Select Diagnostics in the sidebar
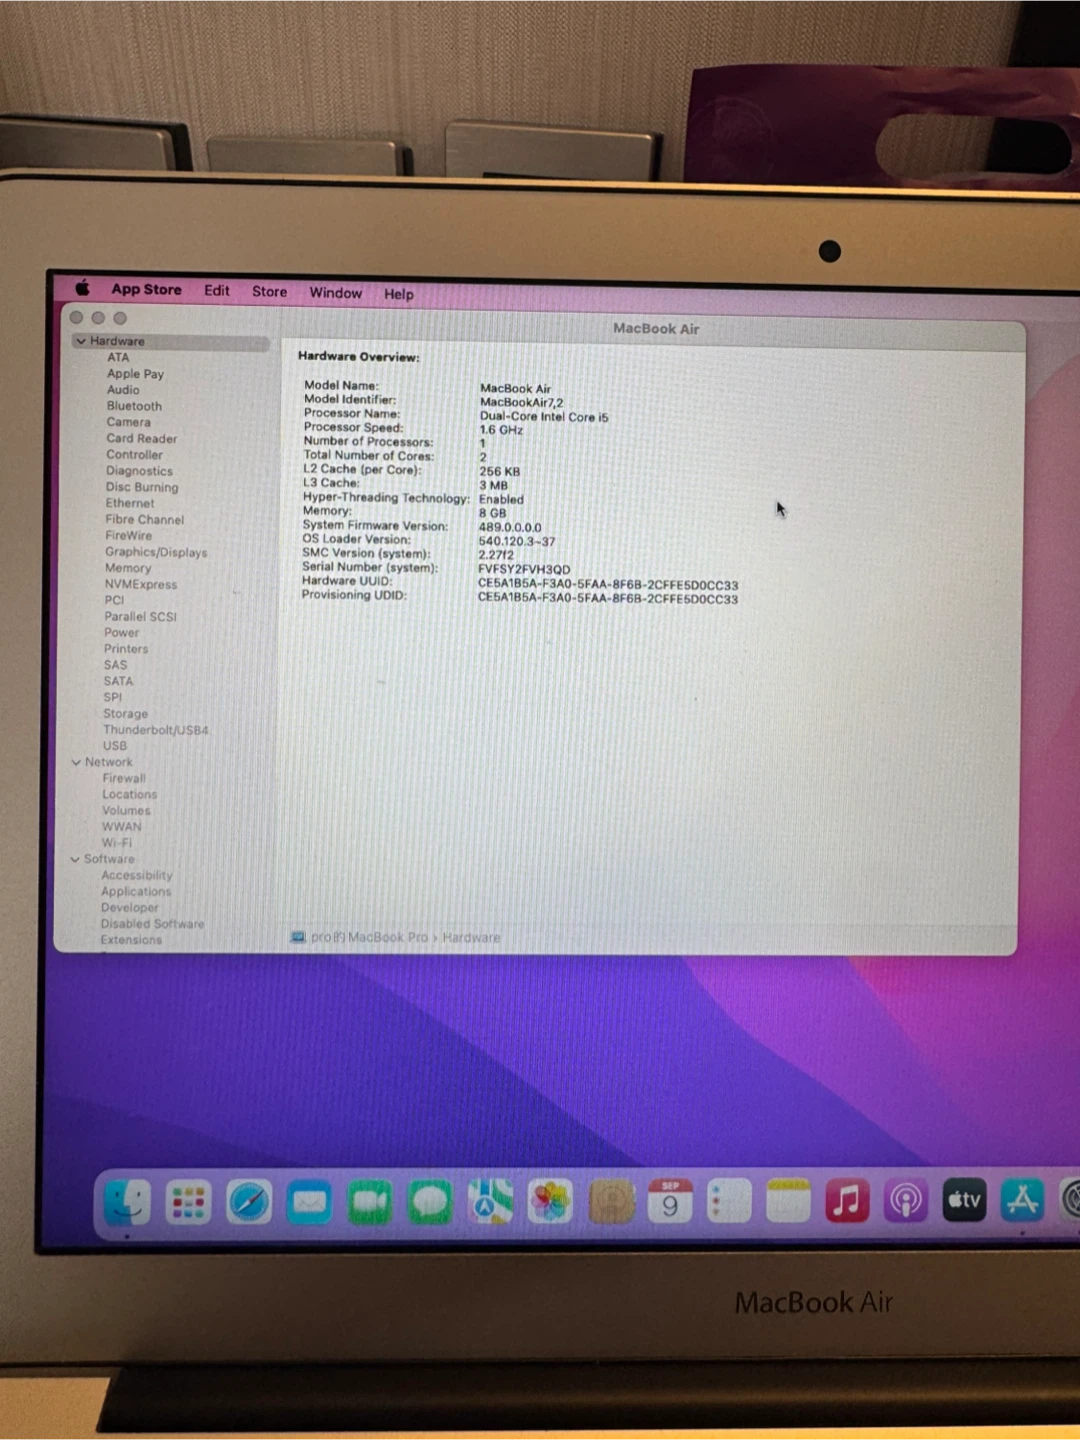Viewport: 1080px width, 1440px height. tap(139, 471)
